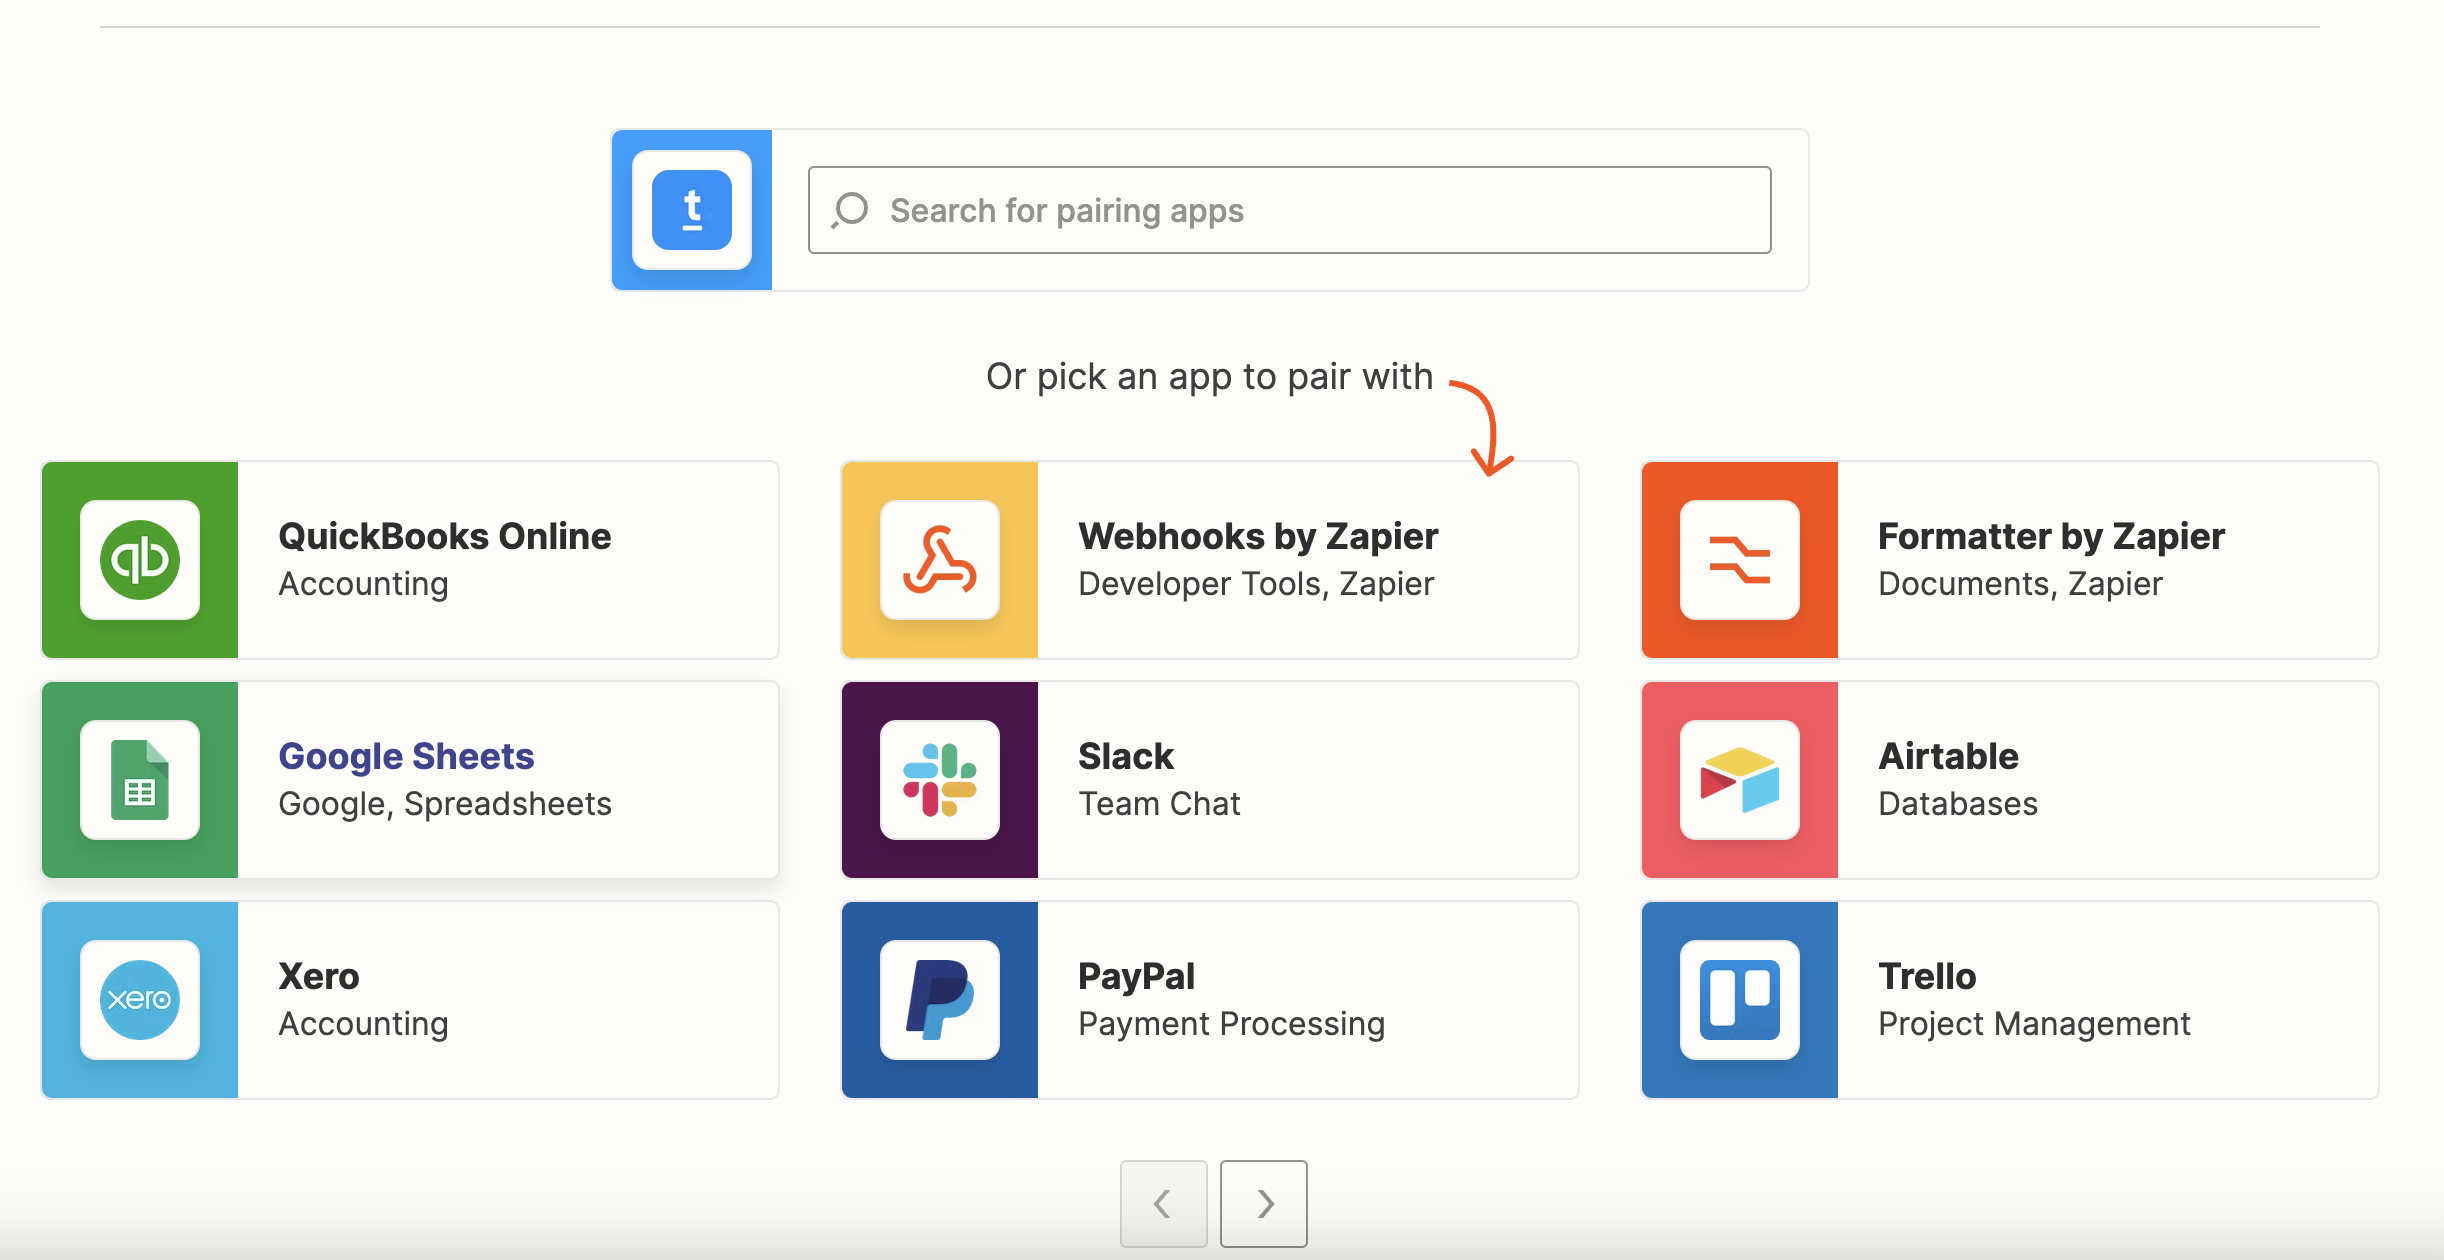This screenshot has height=1260, width=2444.
Task: Select the Xero app title
Action: (319, 976)
